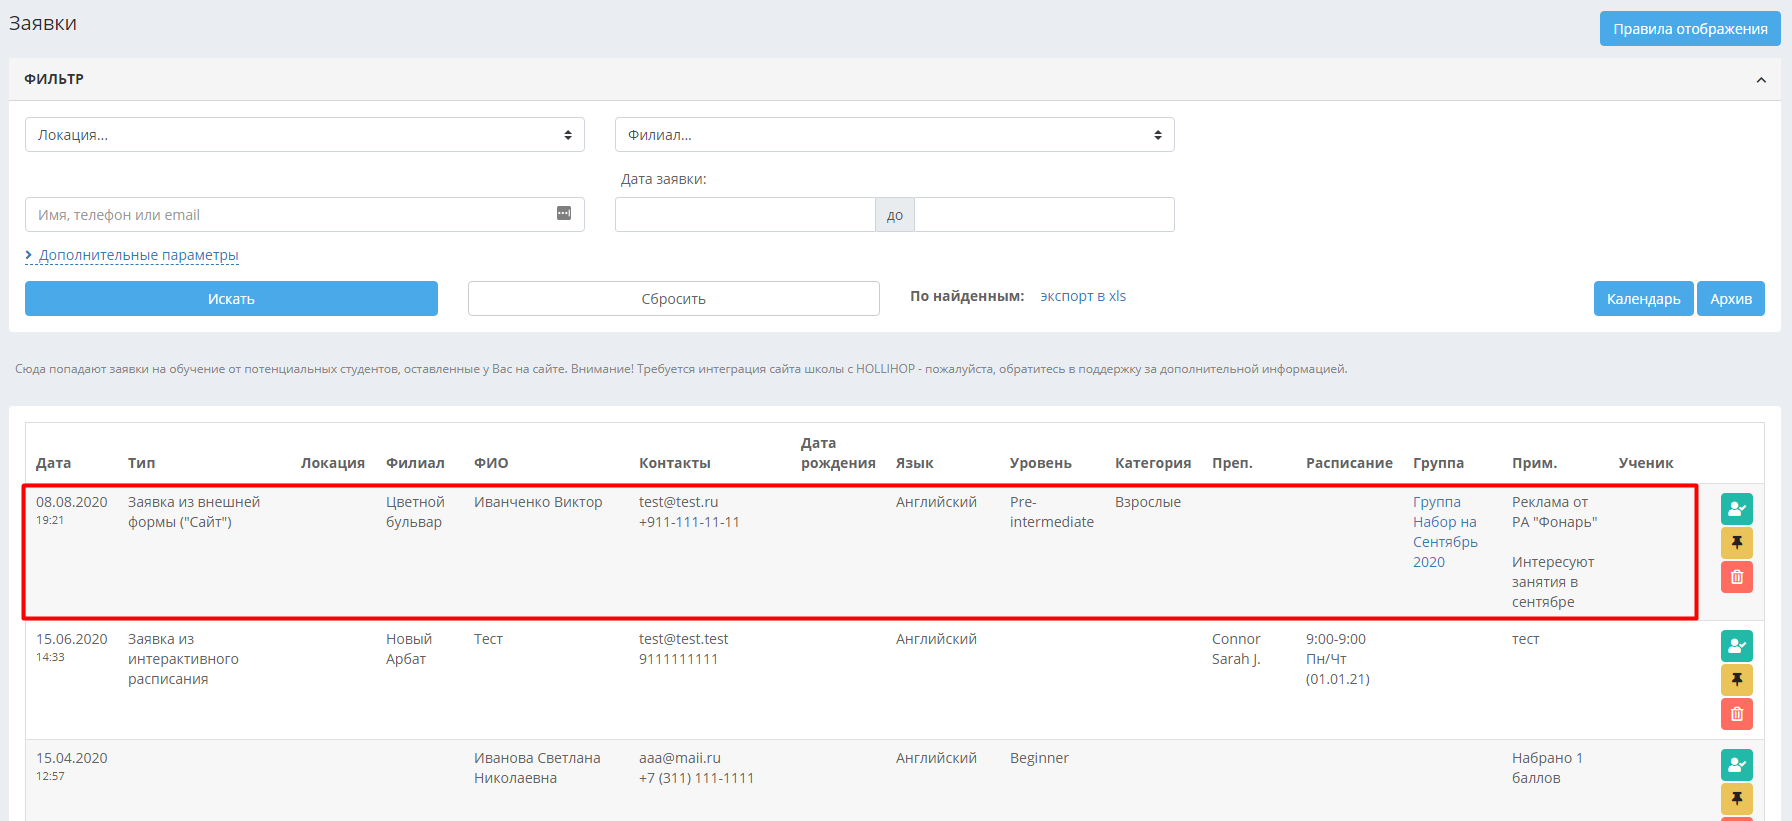Image resolution: width=1792 pixels, height=821 pixels.
Task: Click the Дата column header
Action: coord(54,463)
